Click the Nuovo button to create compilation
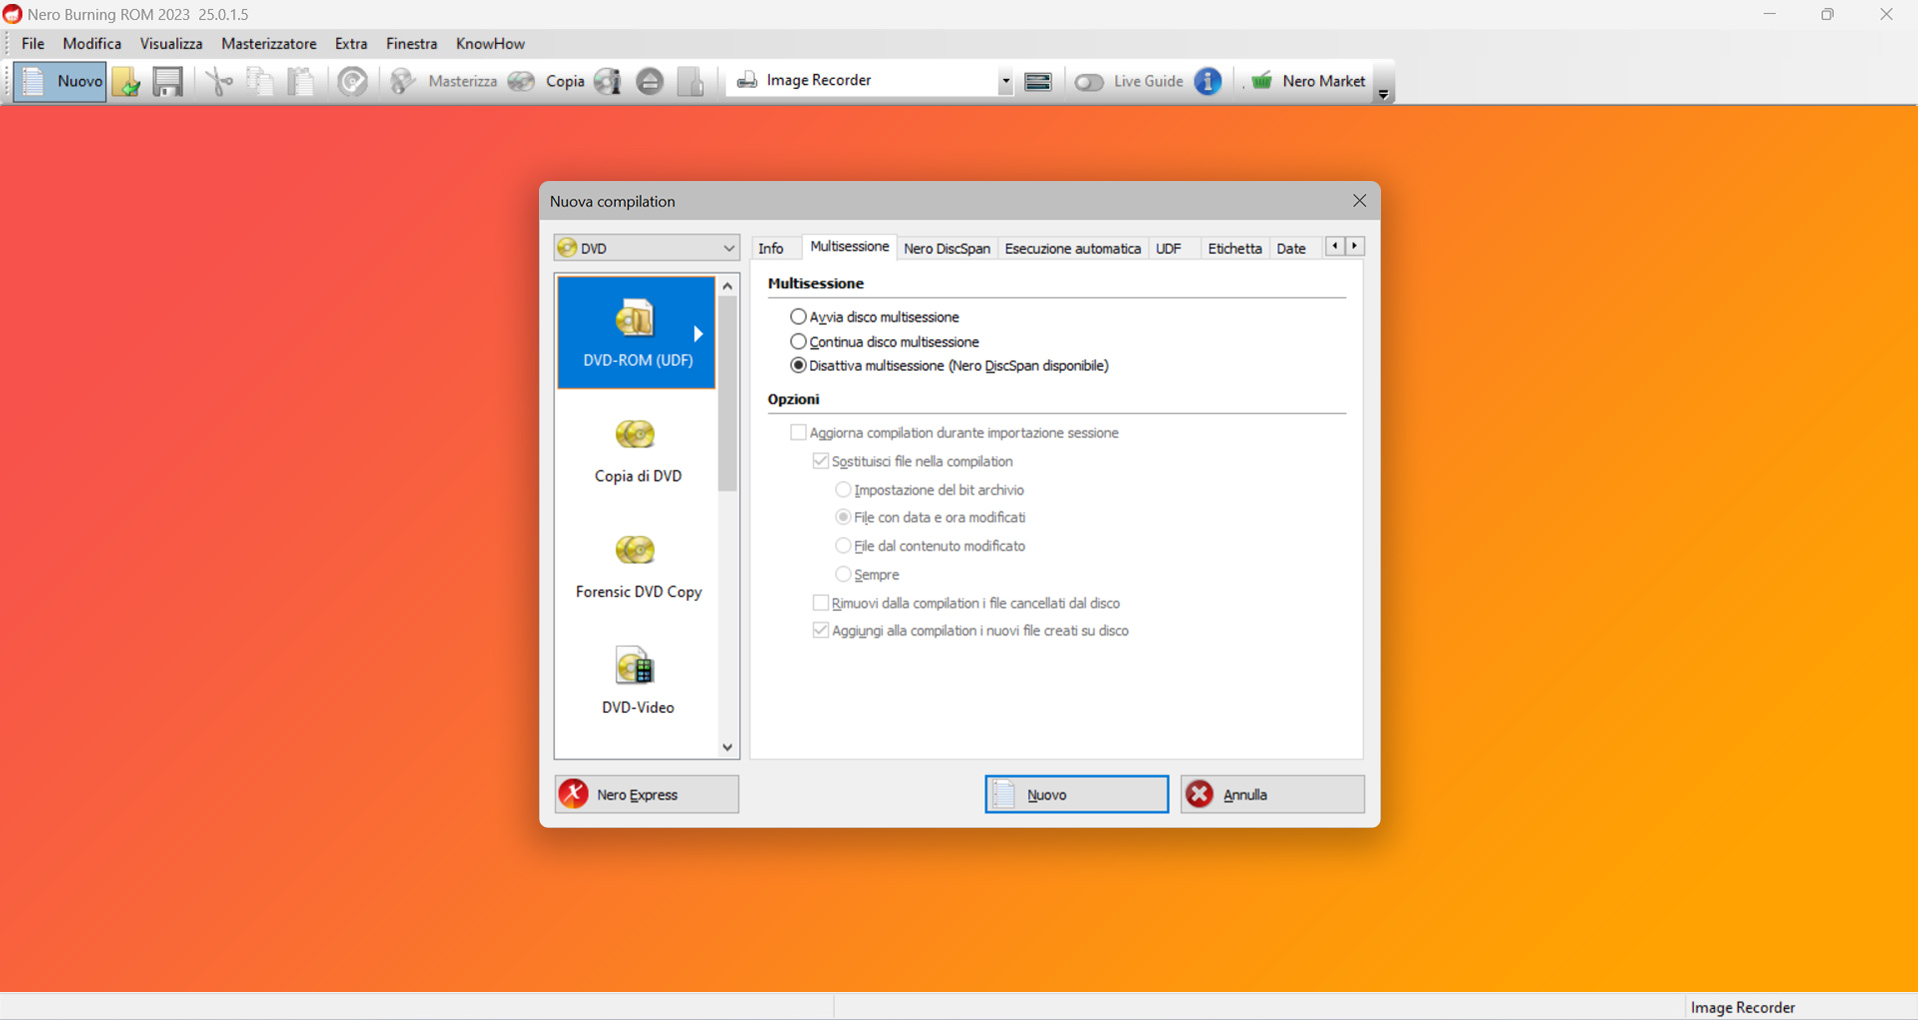 coord(1075,793)
